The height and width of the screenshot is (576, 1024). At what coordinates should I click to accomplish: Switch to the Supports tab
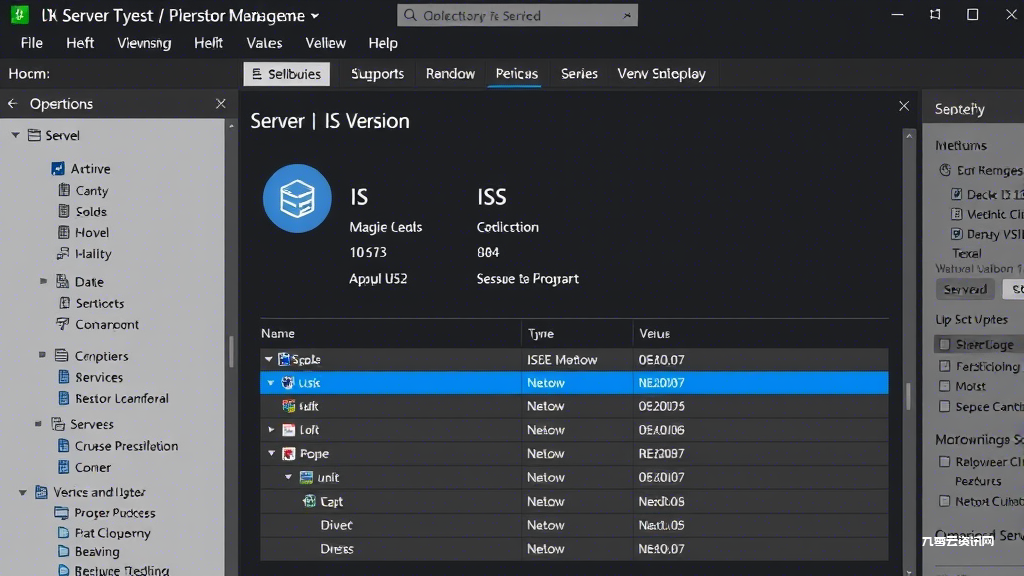pyautogui.click(x=377, y=74)
